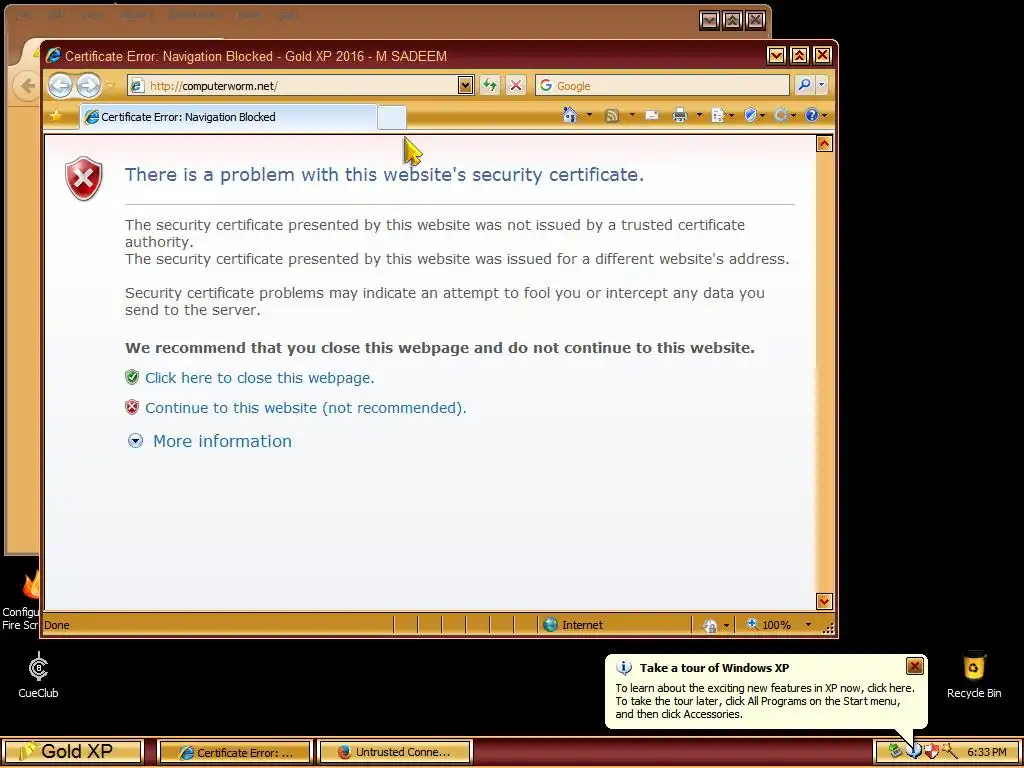The image size is (1024, 768).
Task: Click here to close this webpage link
Action: [259, 378]
